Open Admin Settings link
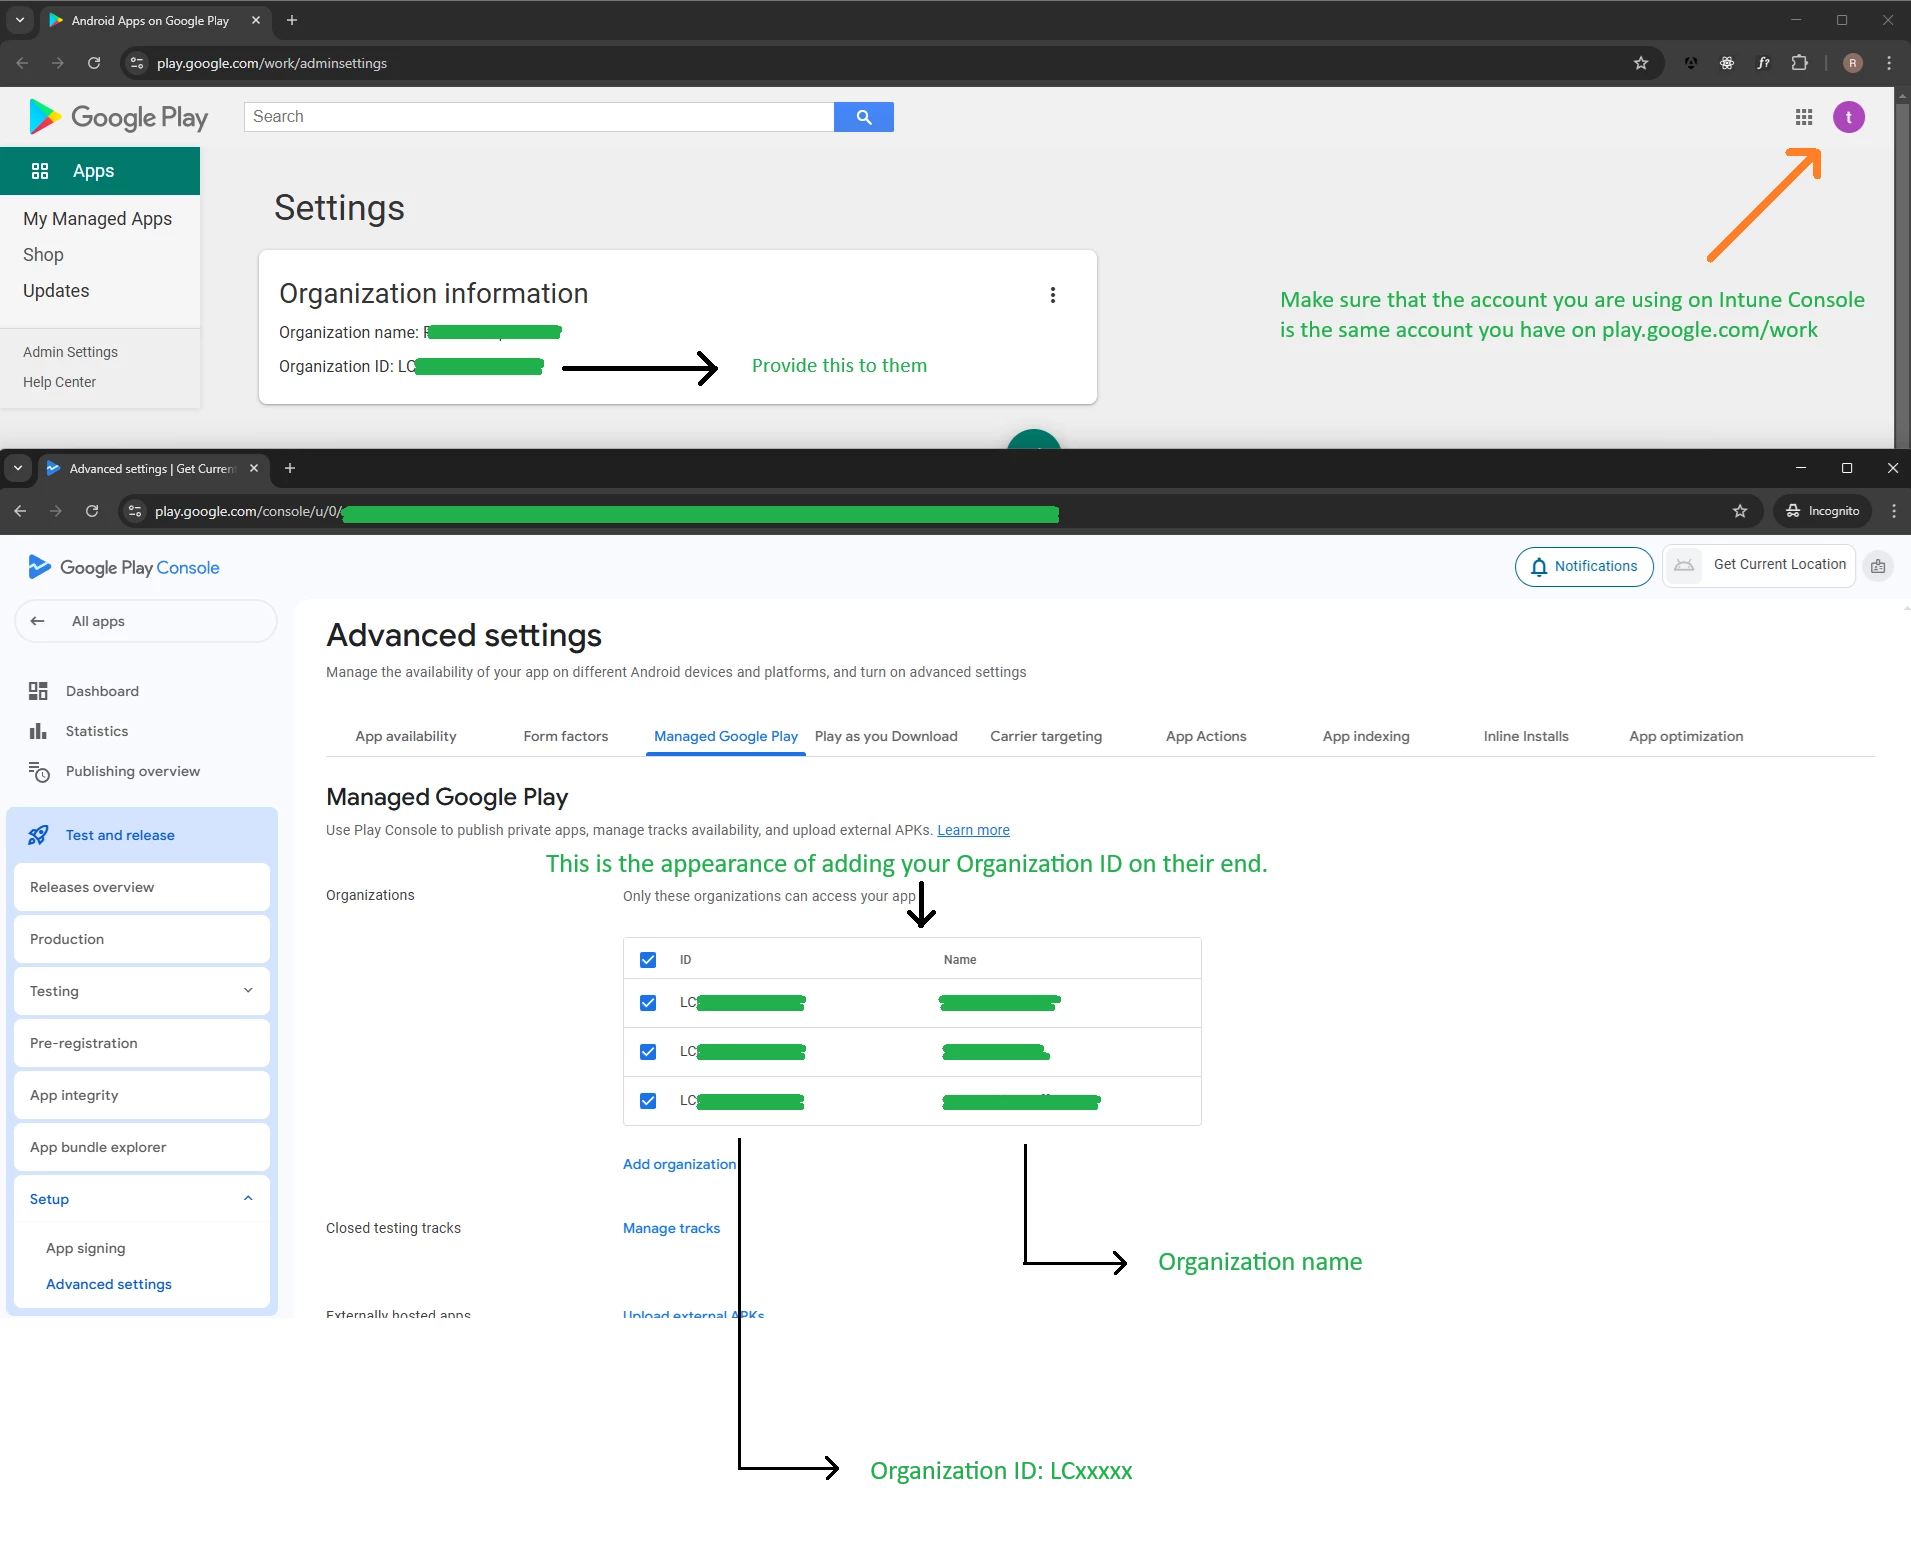Viewport: 1911px width, 1563px height. [x=70, y=352]
